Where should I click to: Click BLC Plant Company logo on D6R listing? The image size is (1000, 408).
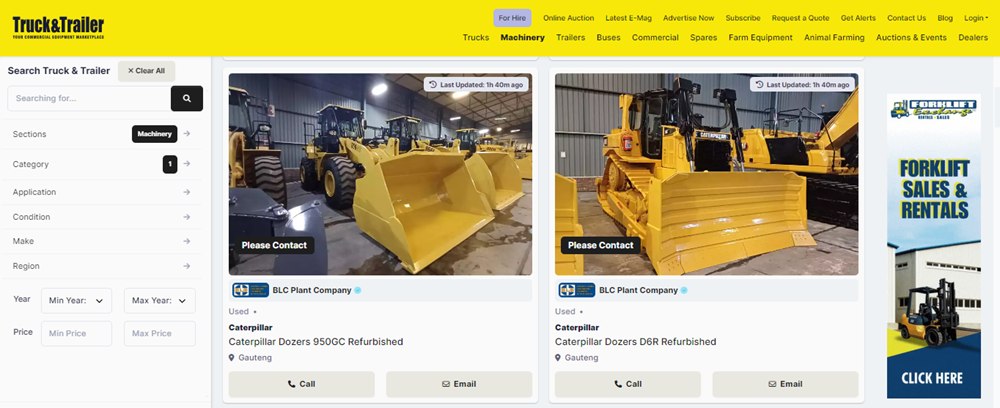point(577,290)
